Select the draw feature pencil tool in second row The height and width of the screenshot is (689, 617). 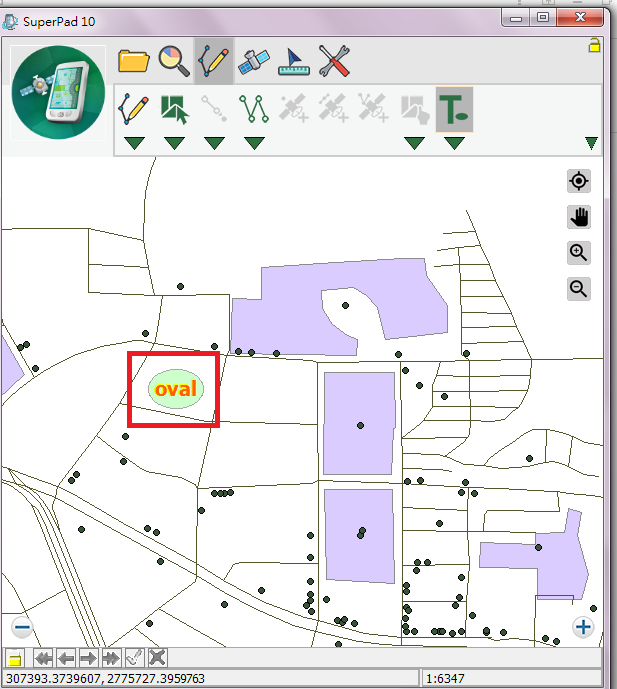(134, 109)
